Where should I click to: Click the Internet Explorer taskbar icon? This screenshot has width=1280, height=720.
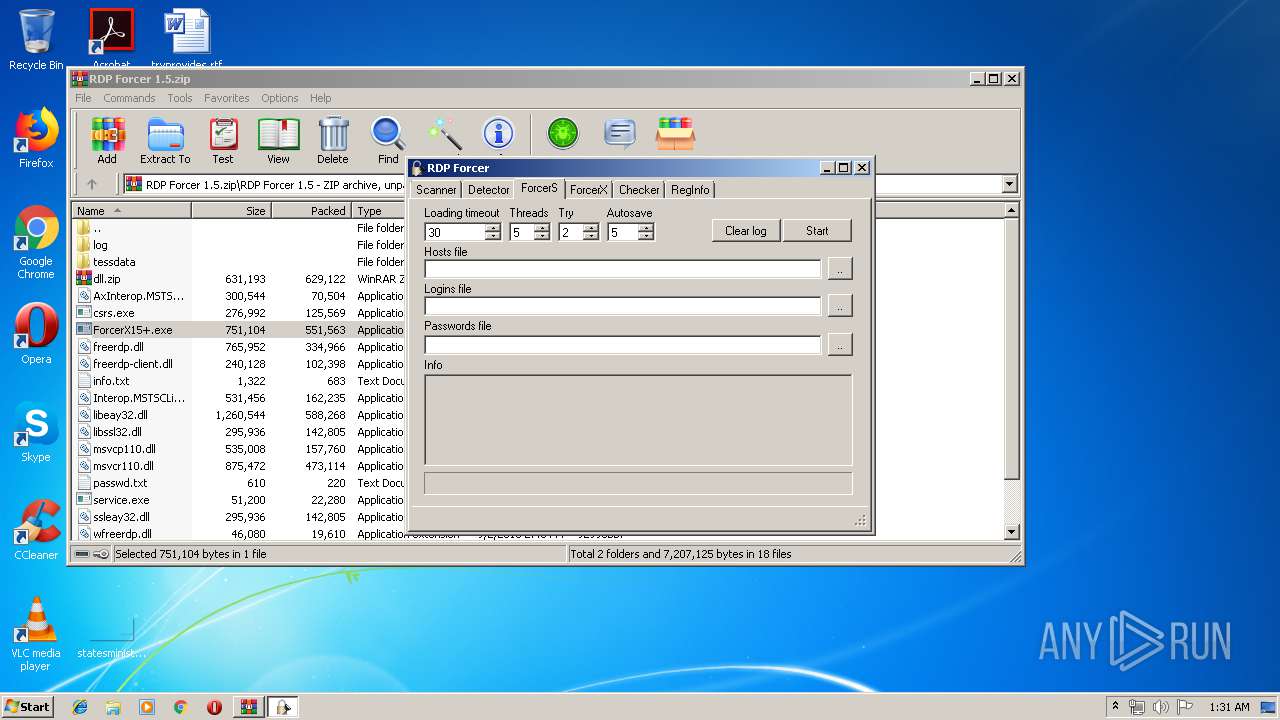pyautogui.click(x=80, y=707)
